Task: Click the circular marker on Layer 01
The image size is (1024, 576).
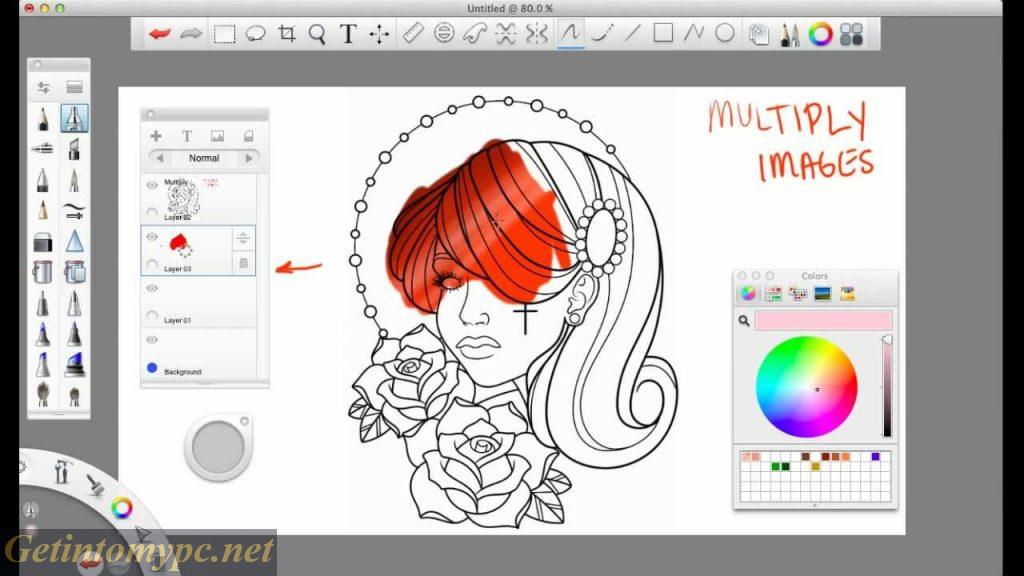Action: click(x=152, y=316)
